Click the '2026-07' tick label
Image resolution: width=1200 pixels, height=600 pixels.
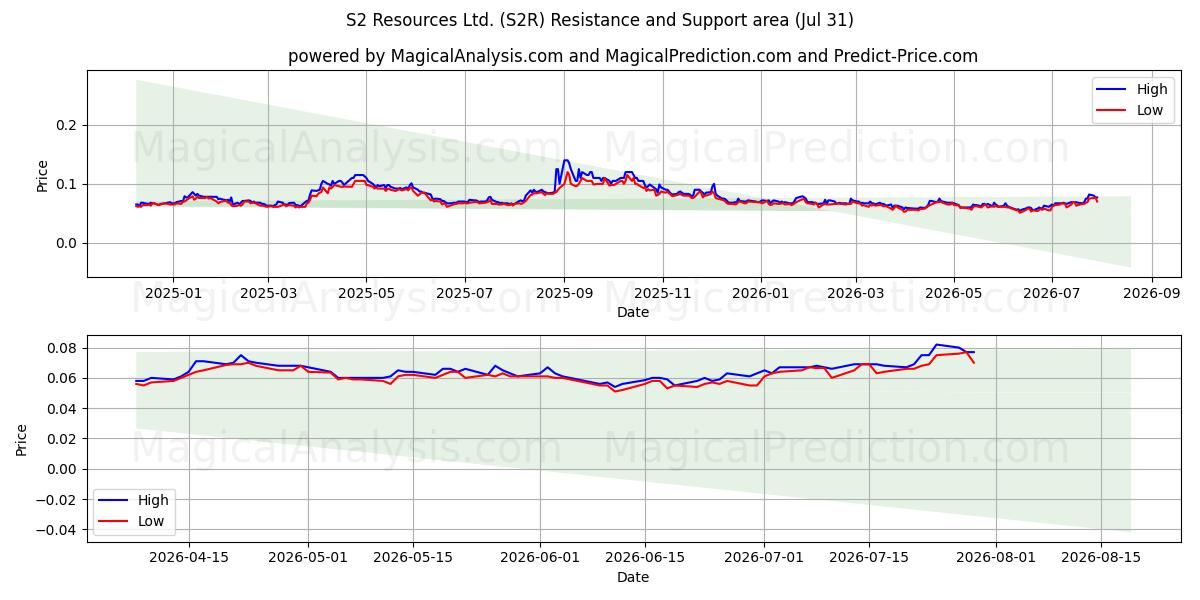click(1052, 293)
